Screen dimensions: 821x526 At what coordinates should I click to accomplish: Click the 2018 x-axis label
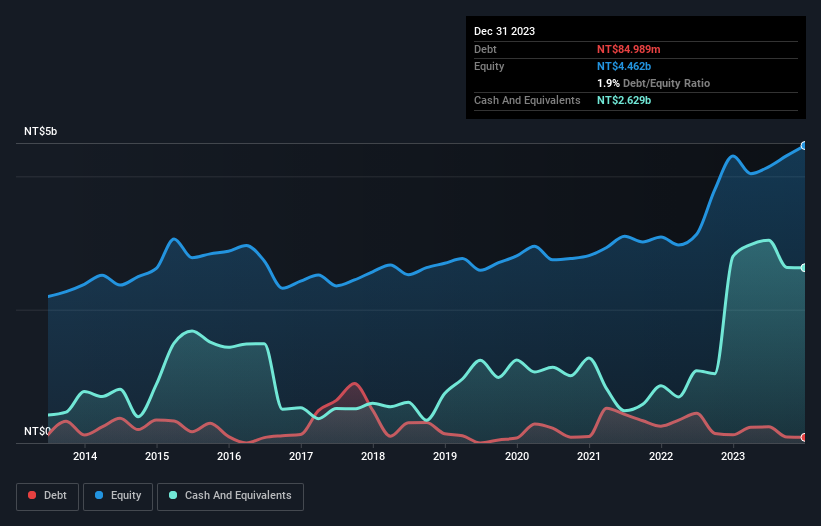pos(373,456)
